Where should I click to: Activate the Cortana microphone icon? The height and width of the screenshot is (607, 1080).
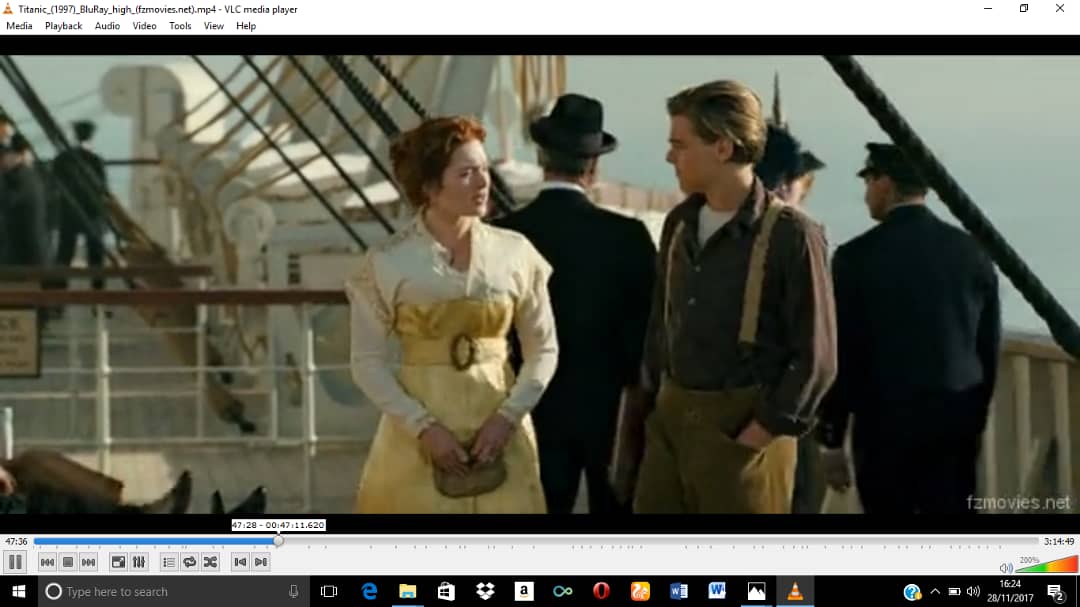[293, 591]
